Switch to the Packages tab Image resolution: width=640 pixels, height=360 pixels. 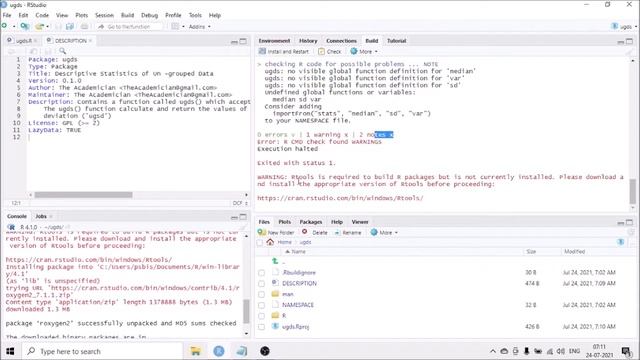pyautogui.click(x=311, y=222)
